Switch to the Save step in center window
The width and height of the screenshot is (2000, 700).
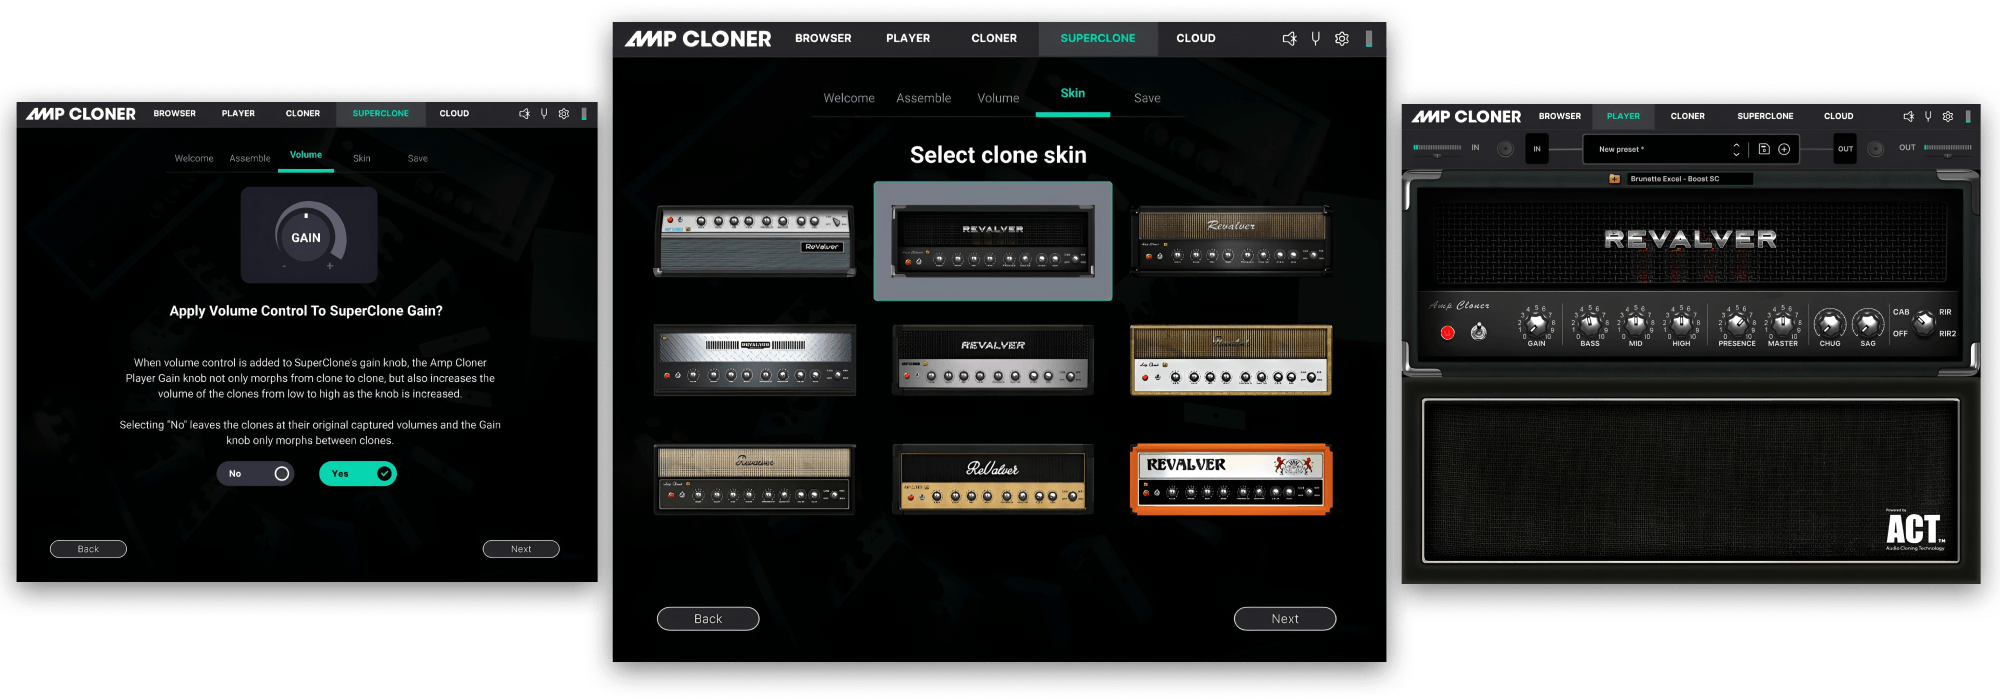(1147, 98)
